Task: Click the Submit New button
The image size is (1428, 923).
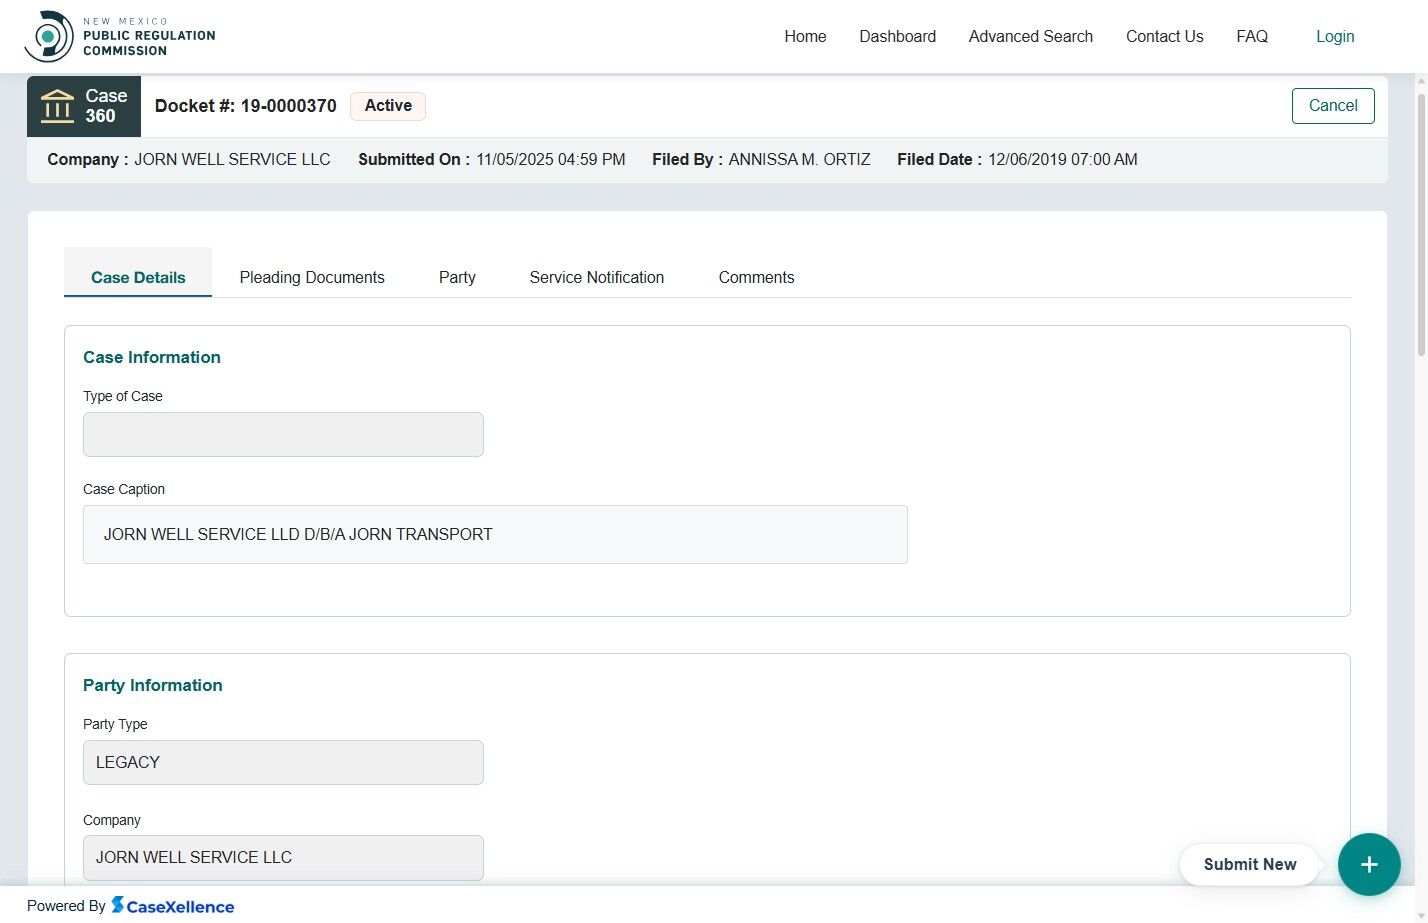Action: [x=1250, y=864]
